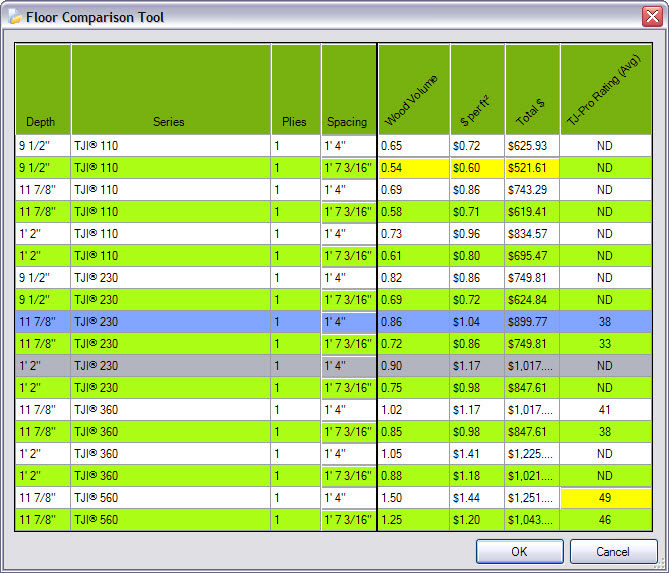
Task: Click the TJ-Pro Rating (Avg) column header
Action: [606, 89]
